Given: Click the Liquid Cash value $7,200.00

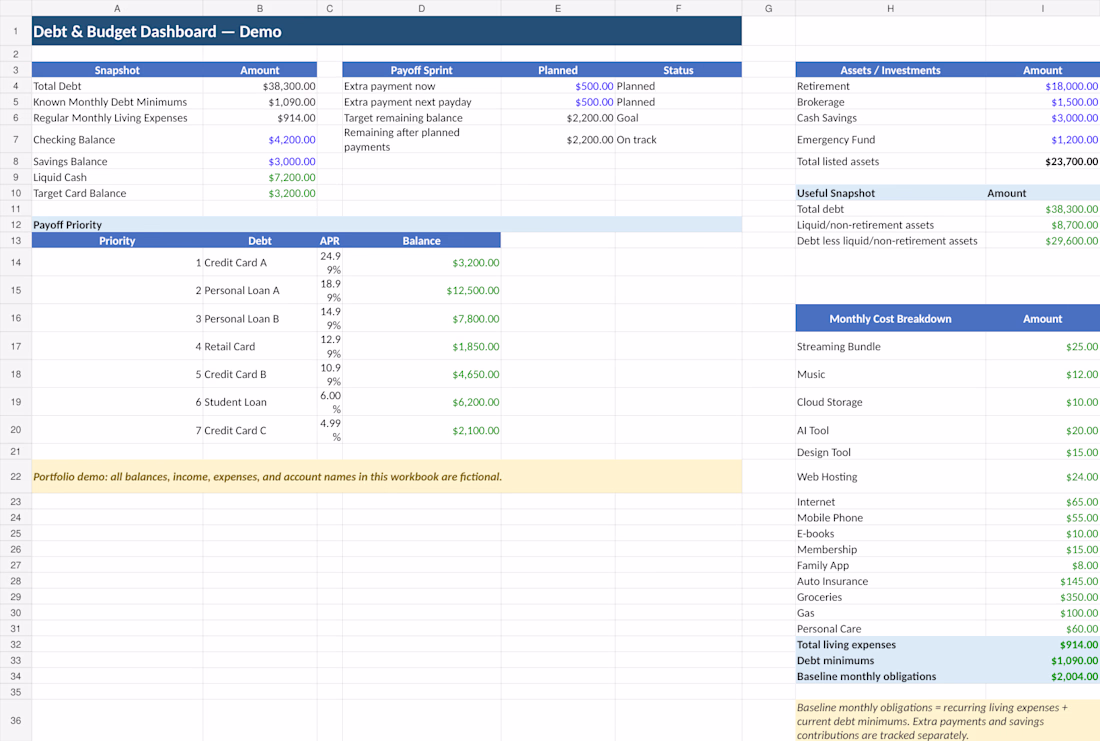Looking at the screenshot, I should click(x=292, y=178).
